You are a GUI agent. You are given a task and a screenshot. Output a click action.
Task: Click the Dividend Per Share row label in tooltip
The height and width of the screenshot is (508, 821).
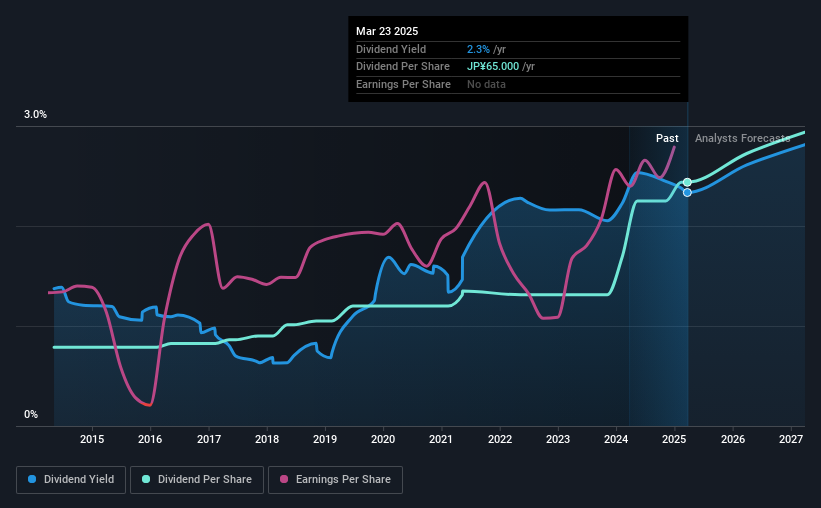403,67
